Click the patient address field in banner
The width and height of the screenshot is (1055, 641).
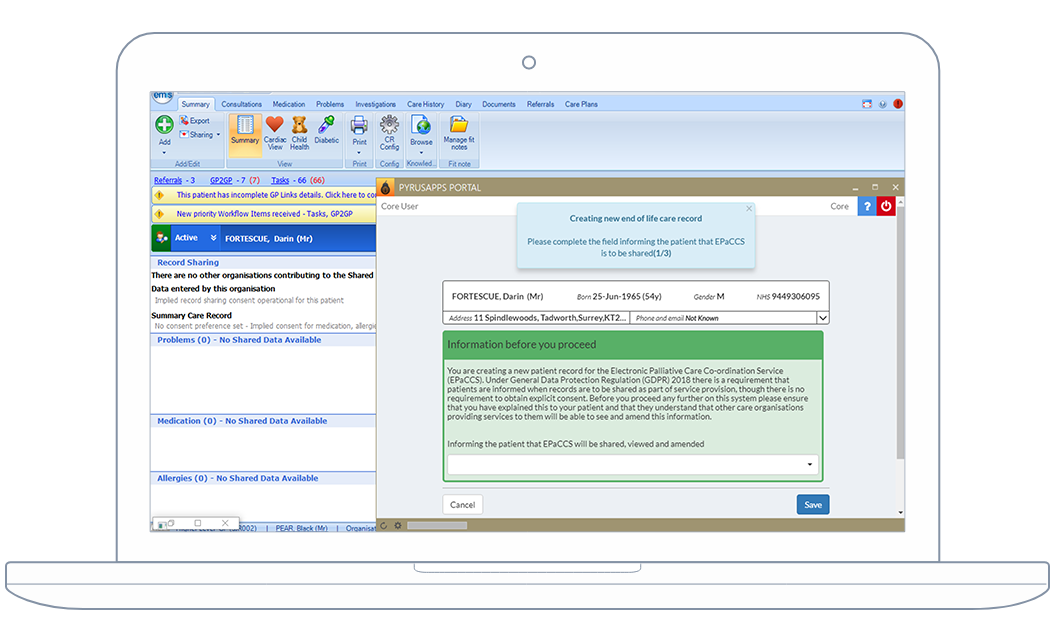pos(536,318)
